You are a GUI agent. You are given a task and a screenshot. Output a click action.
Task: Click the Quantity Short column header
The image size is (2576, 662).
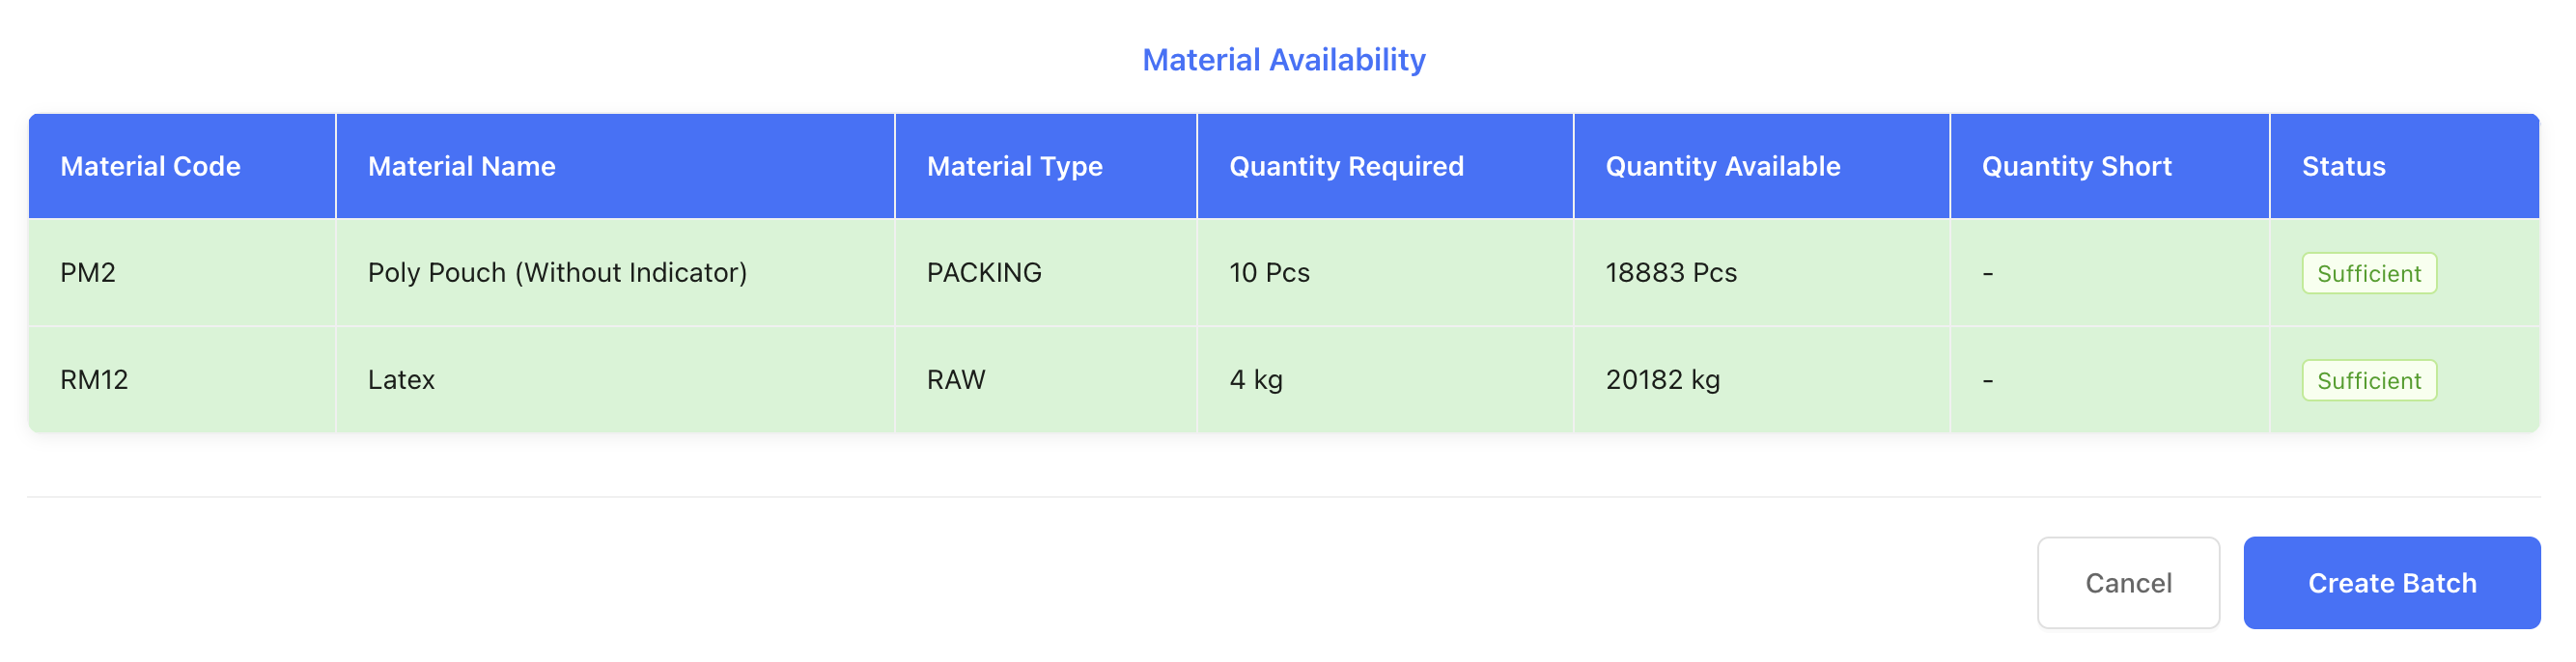pyautogui.click(x=2076, y=166)
